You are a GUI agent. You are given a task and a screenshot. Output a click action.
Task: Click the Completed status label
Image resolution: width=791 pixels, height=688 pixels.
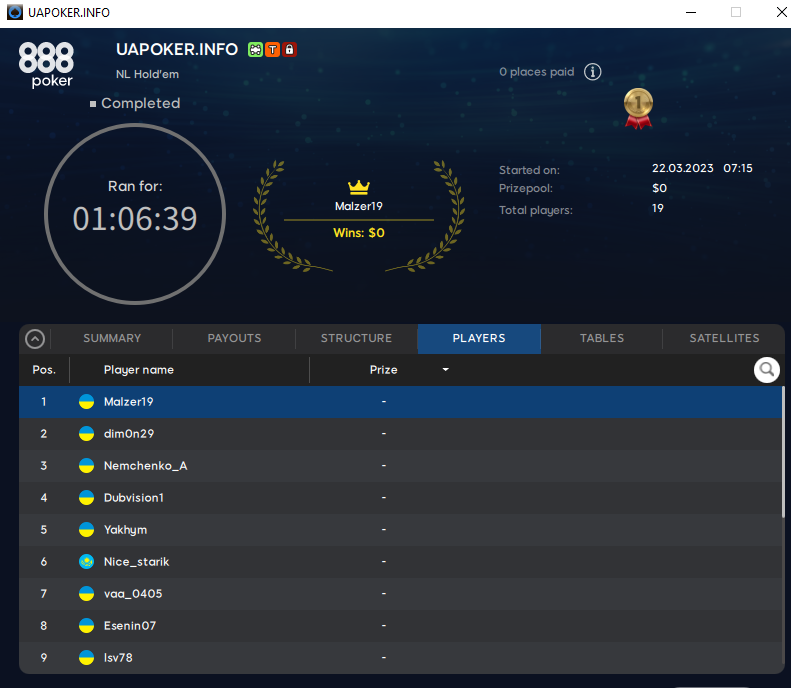pos(141,103)
